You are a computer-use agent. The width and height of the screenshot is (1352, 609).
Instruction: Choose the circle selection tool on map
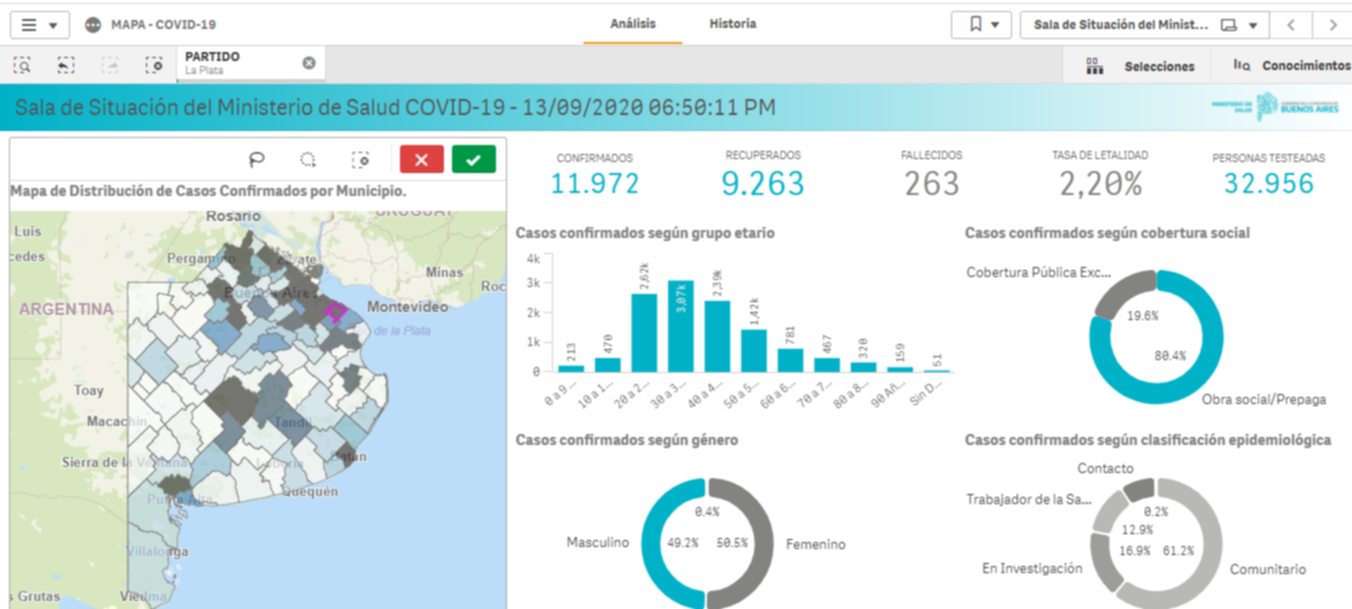(309, 160)
